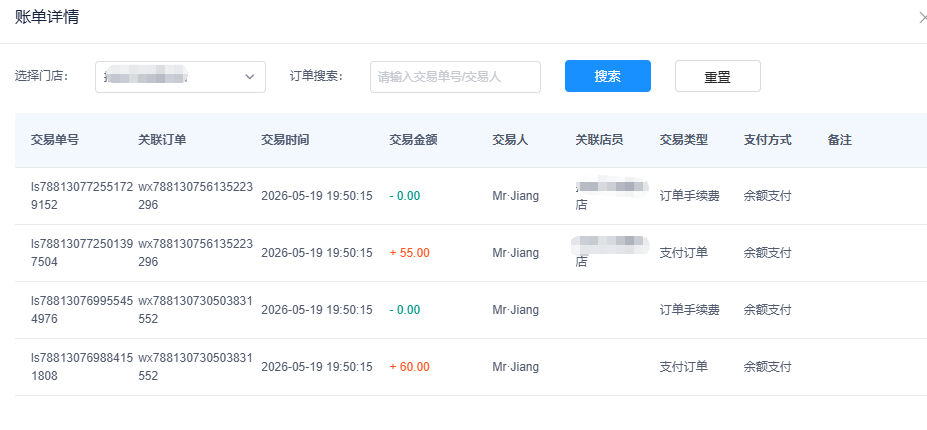Click the blue 搜索 button
Viewport: 927px width, 430px height.
pyautogui.click(x=608, y=76)
